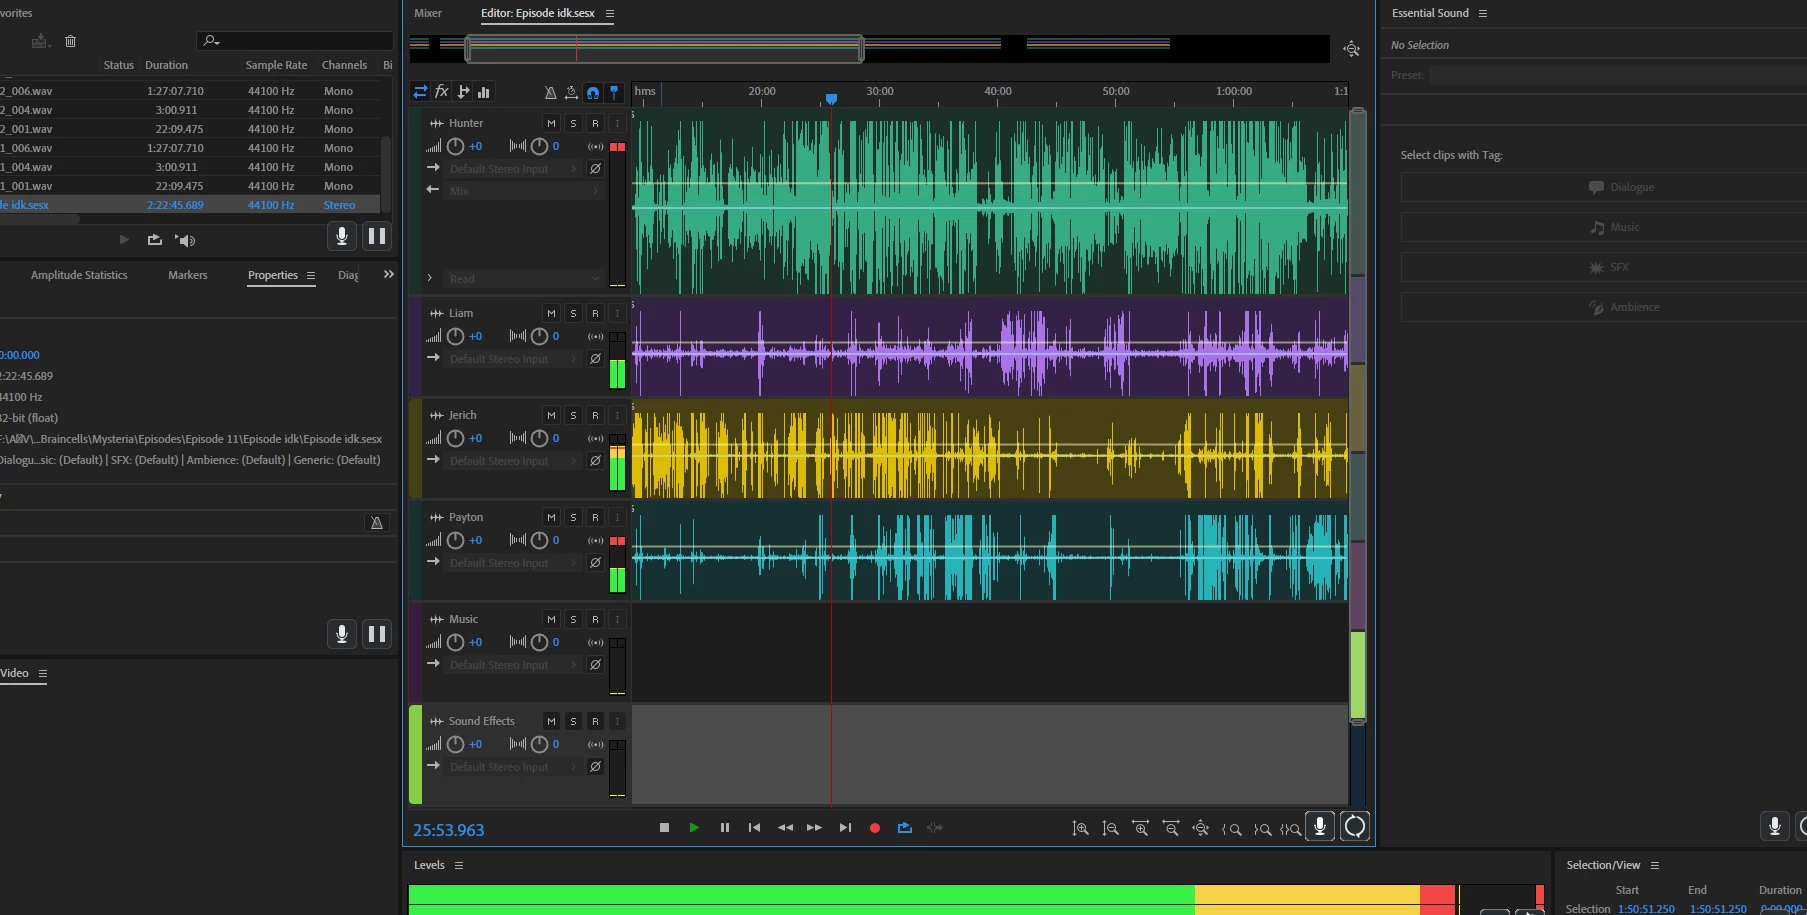Click zoom in at in point icon
This screenshot has width=1807, height=915.
click(x=1231, y=829)
